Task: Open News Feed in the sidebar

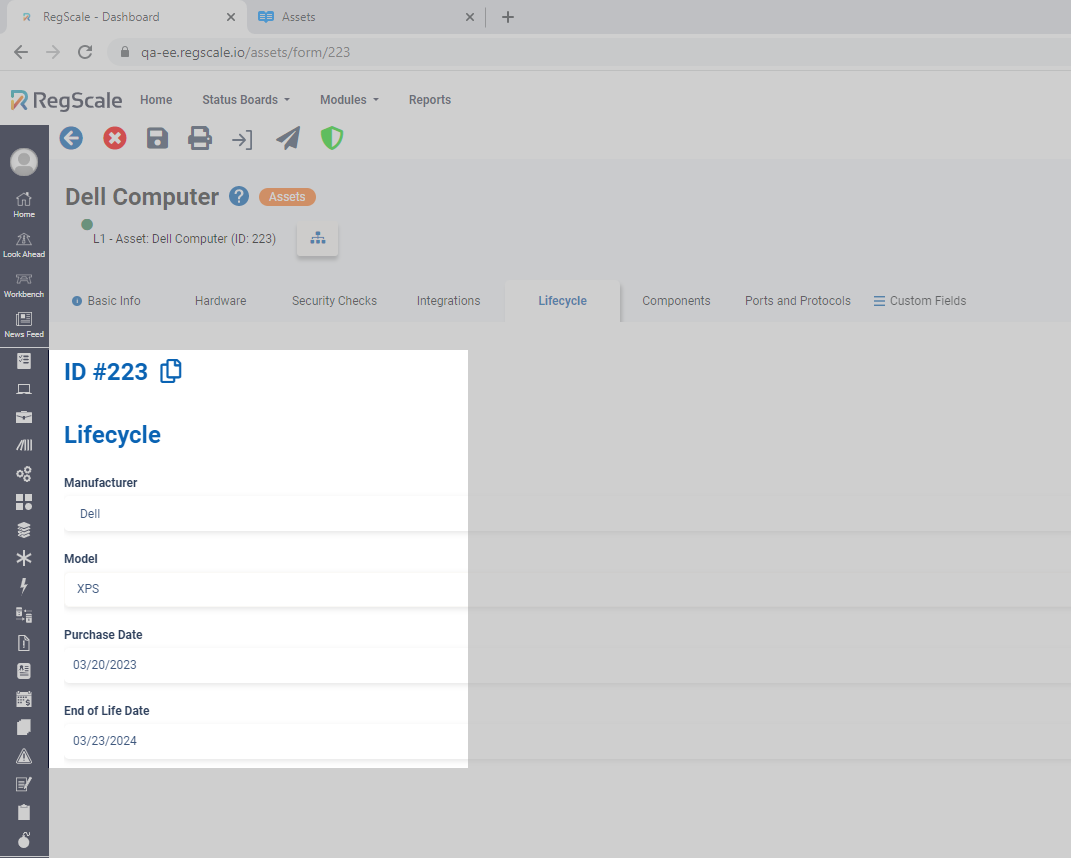Action: [24, 325]
